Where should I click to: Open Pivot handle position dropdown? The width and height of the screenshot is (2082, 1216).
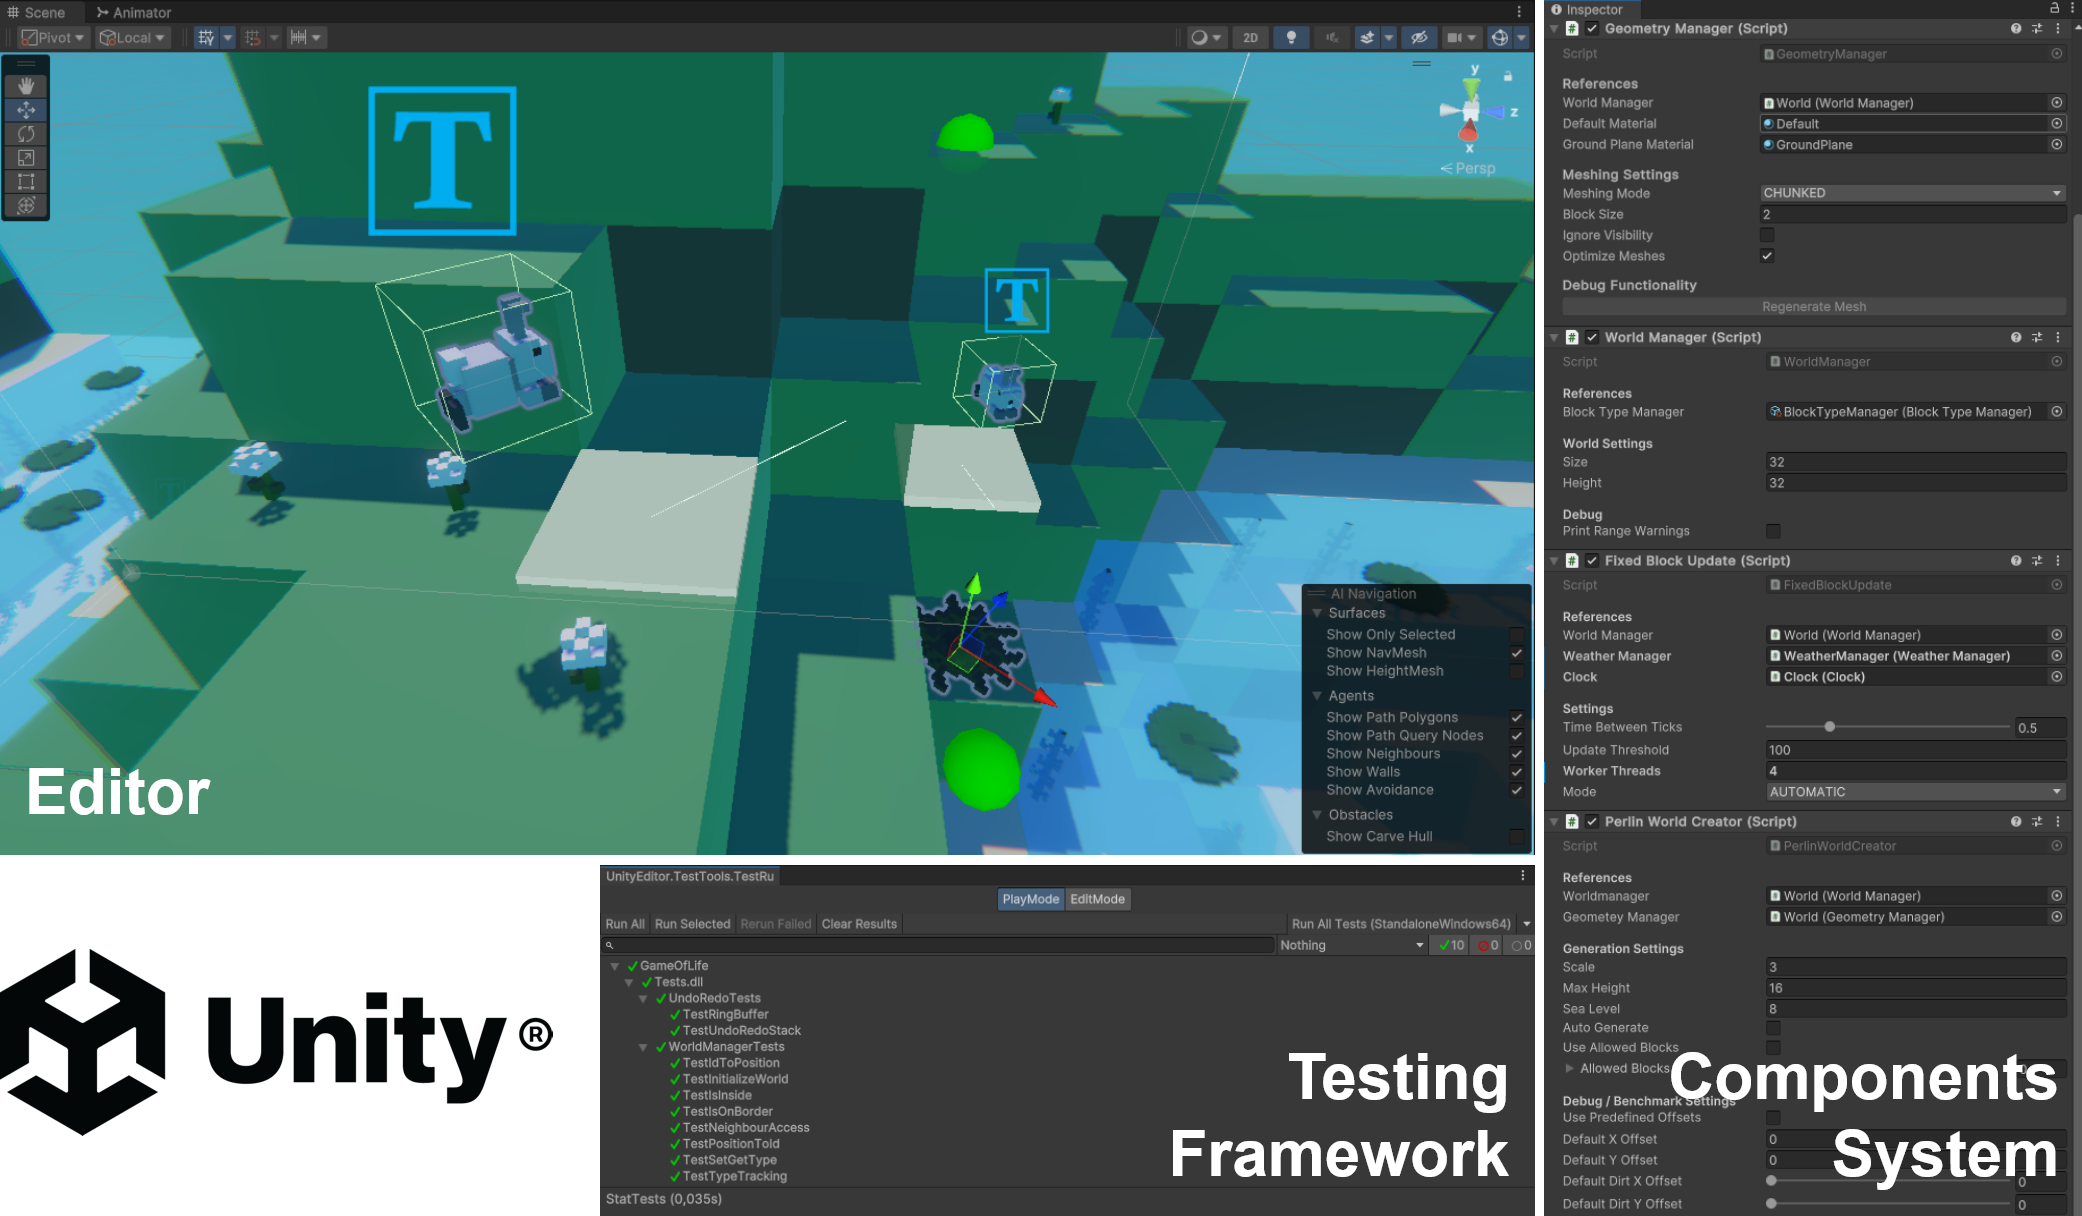[x=54, y=38]
